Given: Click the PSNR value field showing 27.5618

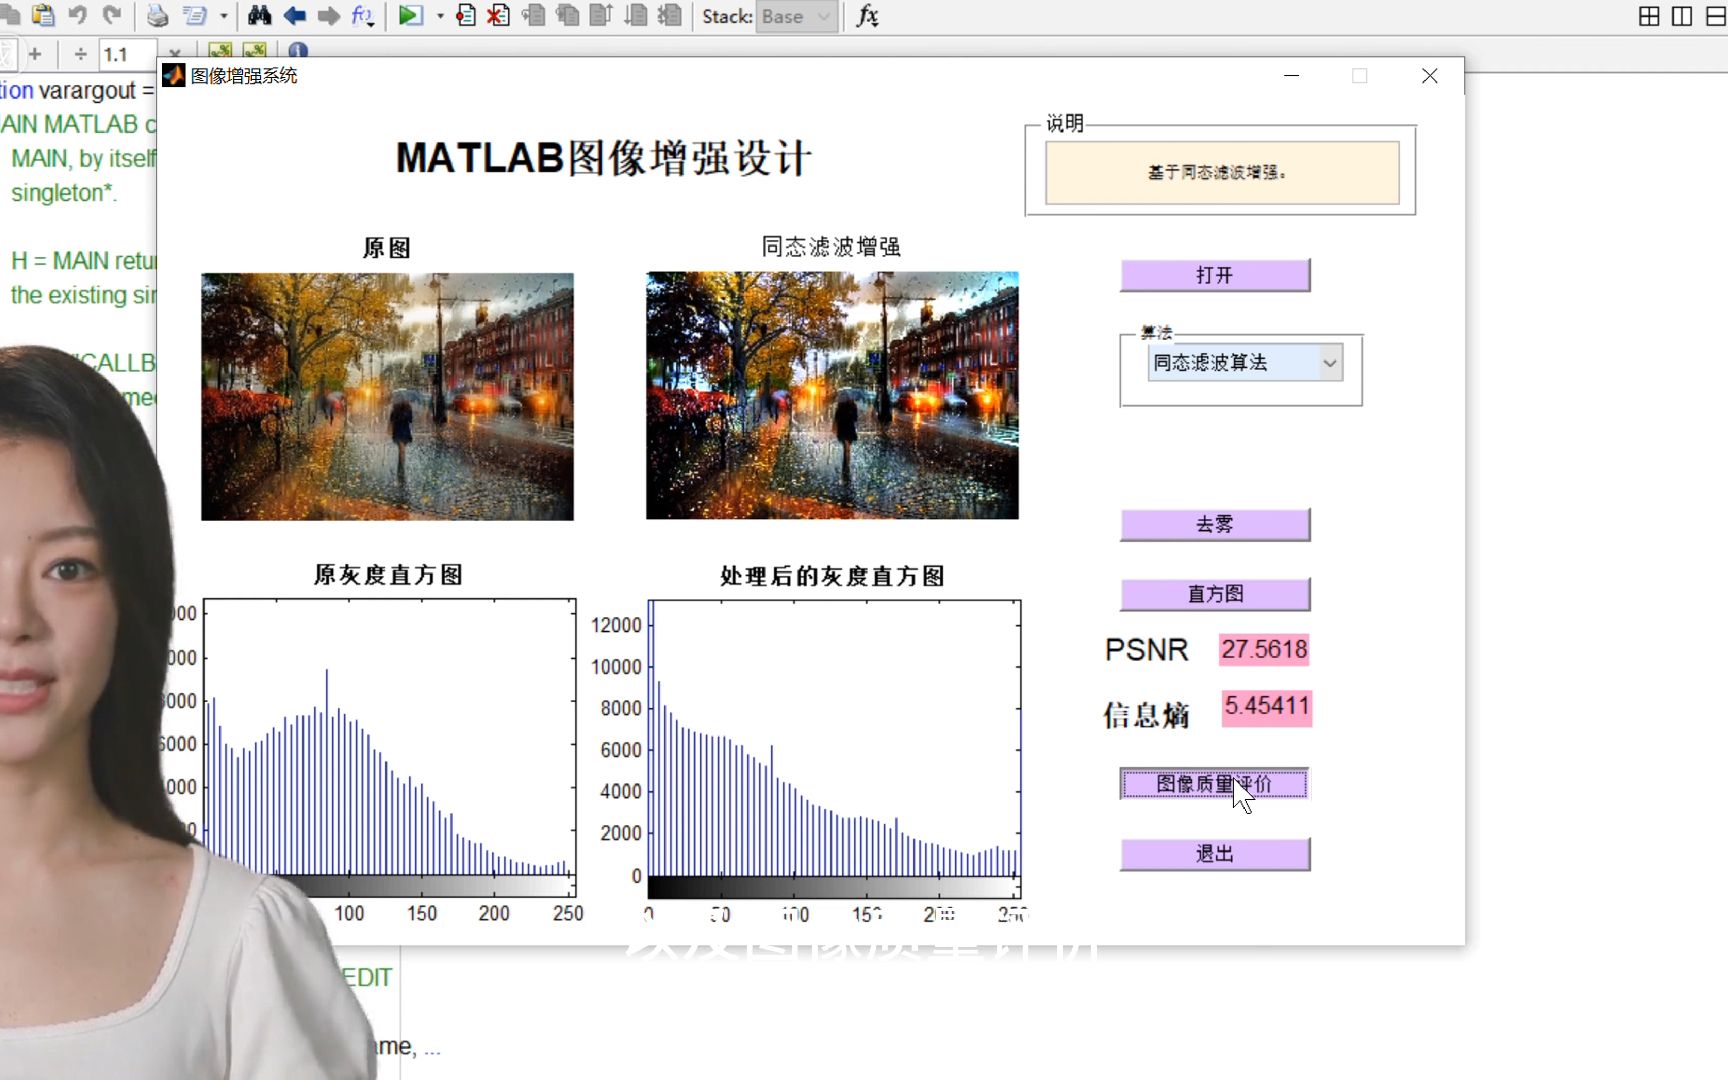Looking at the screenshot, I should click(x=1263, y=649).
